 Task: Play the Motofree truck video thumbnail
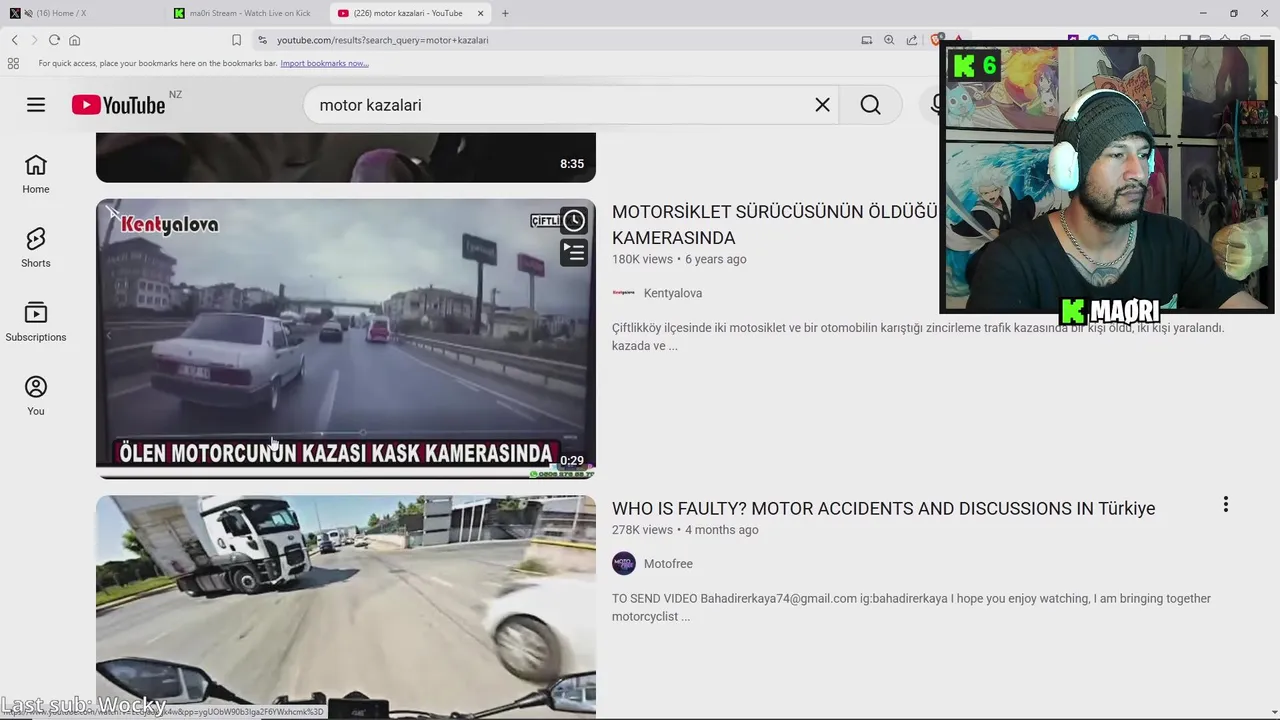click(346, 607)
